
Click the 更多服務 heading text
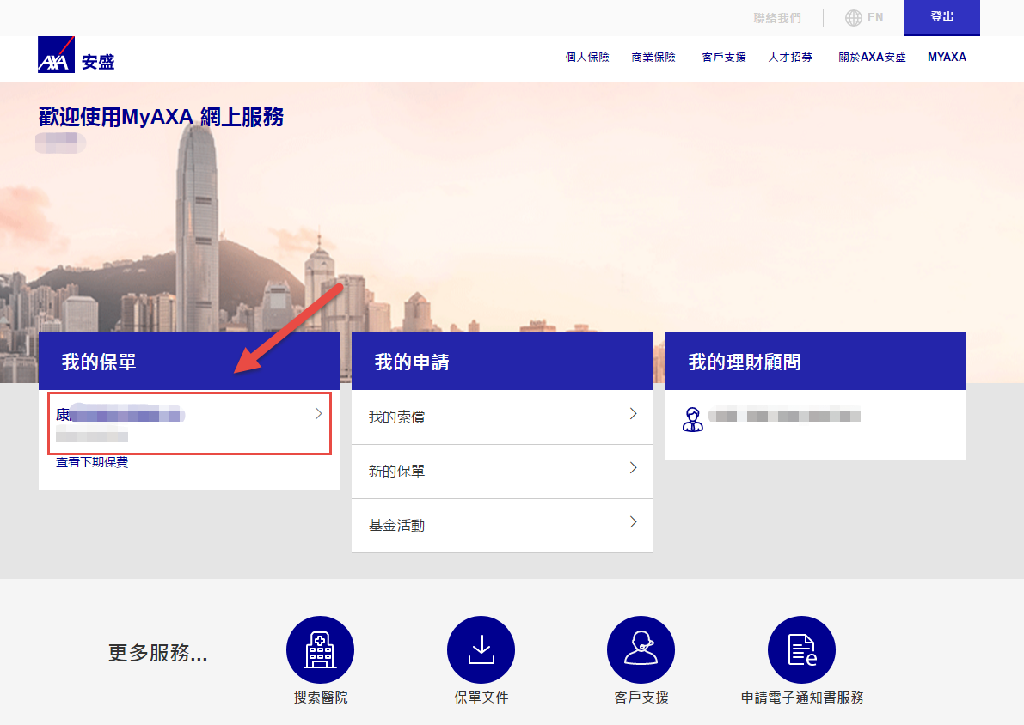[x=157, y=652]
